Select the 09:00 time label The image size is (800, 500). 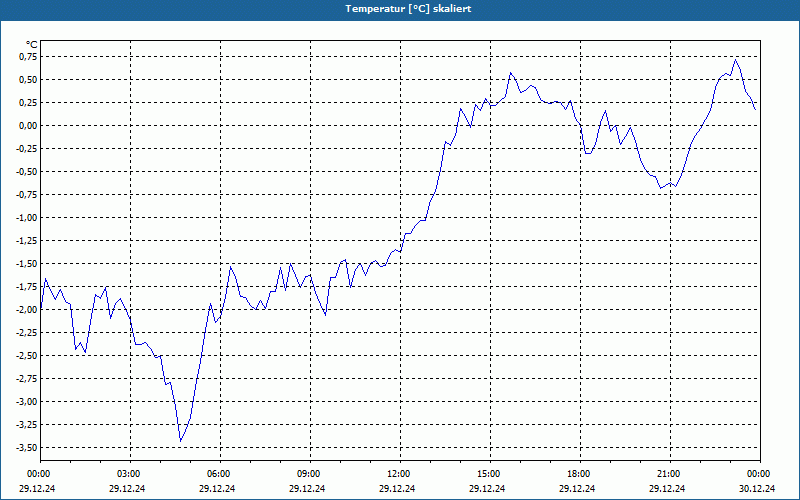310,474
